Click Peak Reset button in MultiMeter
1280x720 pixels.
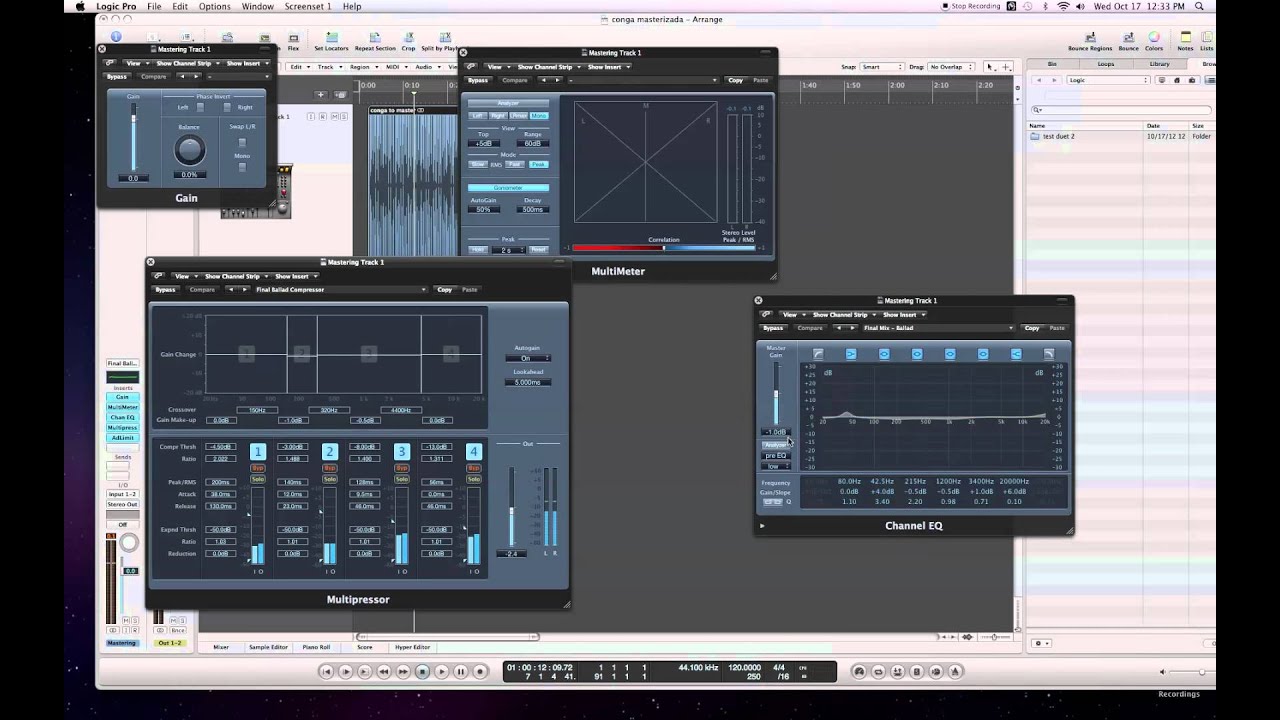(x=539, y=249)
